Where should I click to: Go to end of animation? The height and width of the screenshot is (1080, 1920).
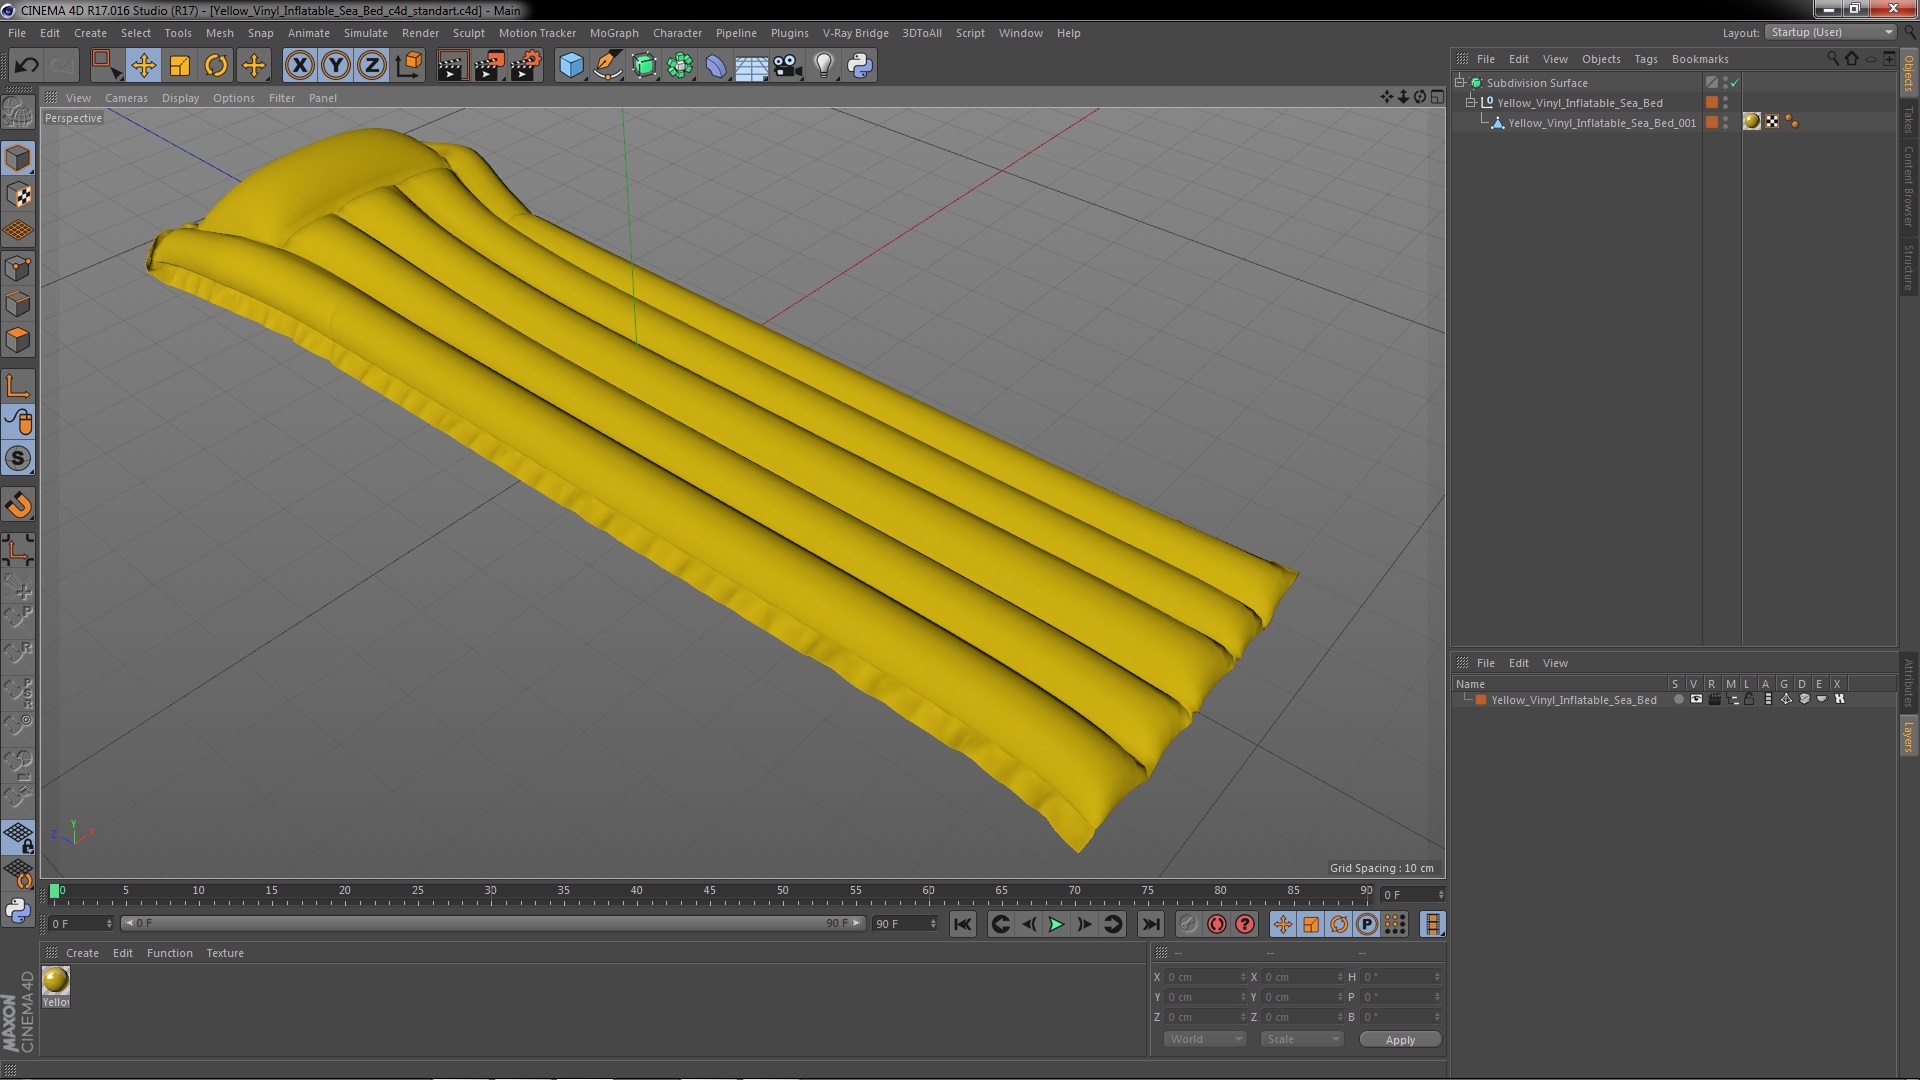point(1151,925)
